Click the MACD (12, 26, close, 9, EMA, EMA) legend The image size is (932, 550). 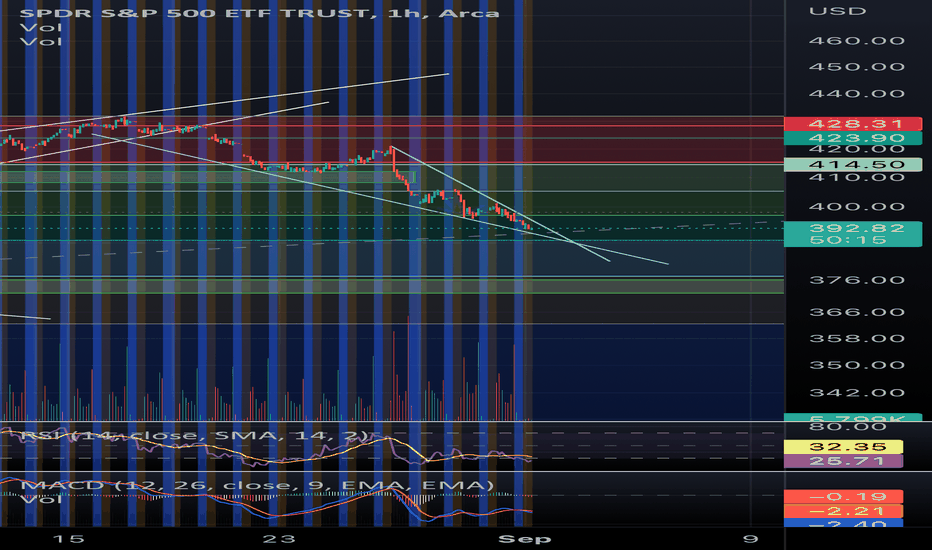click(x=257, y=485)
